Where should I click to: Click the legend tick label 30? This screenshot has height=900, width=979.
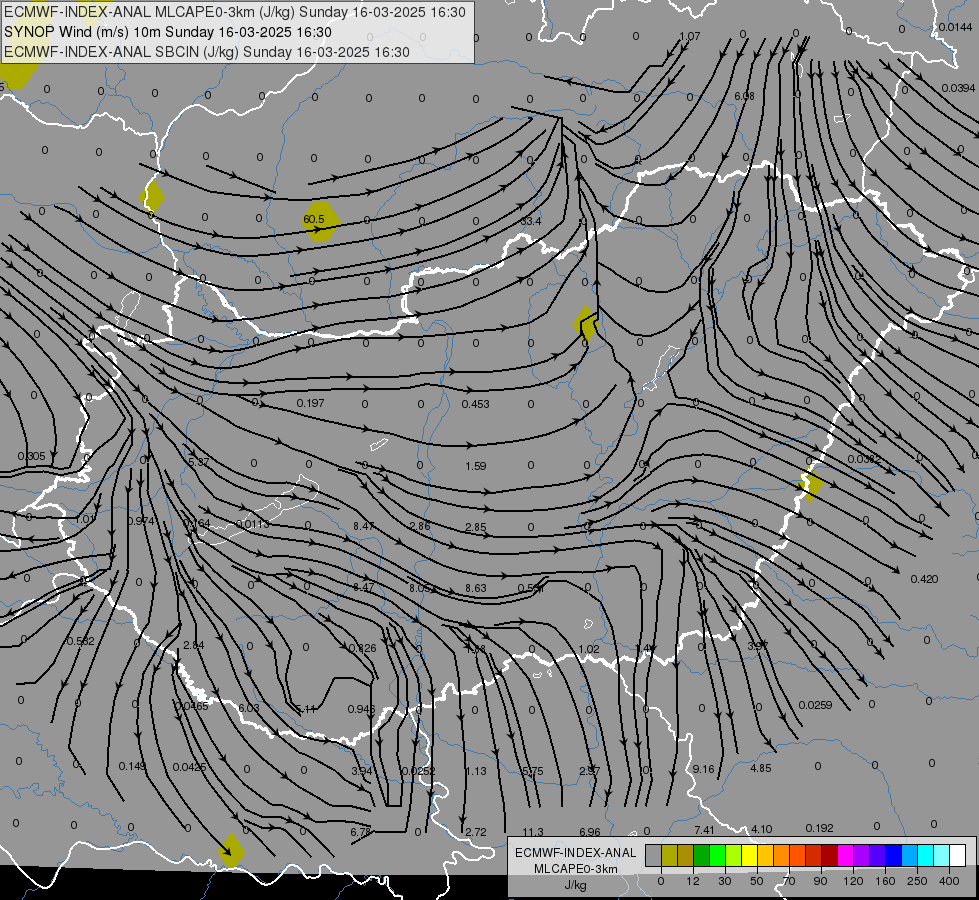(724, 881)
